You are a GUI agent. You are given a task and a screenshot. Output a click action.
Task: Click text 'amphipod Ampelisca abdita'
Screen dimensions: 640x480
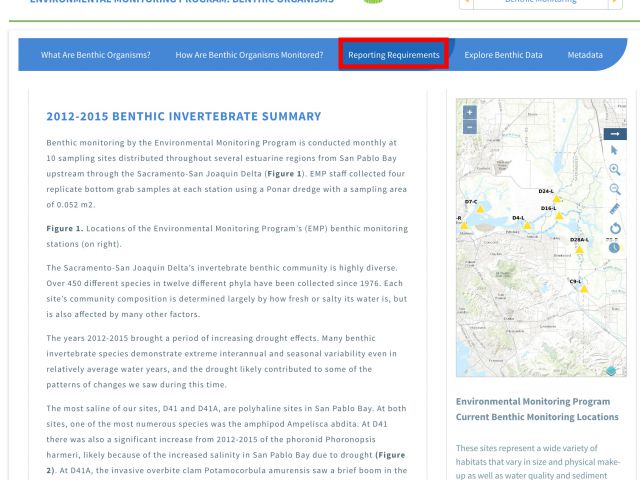pos(302,424)
